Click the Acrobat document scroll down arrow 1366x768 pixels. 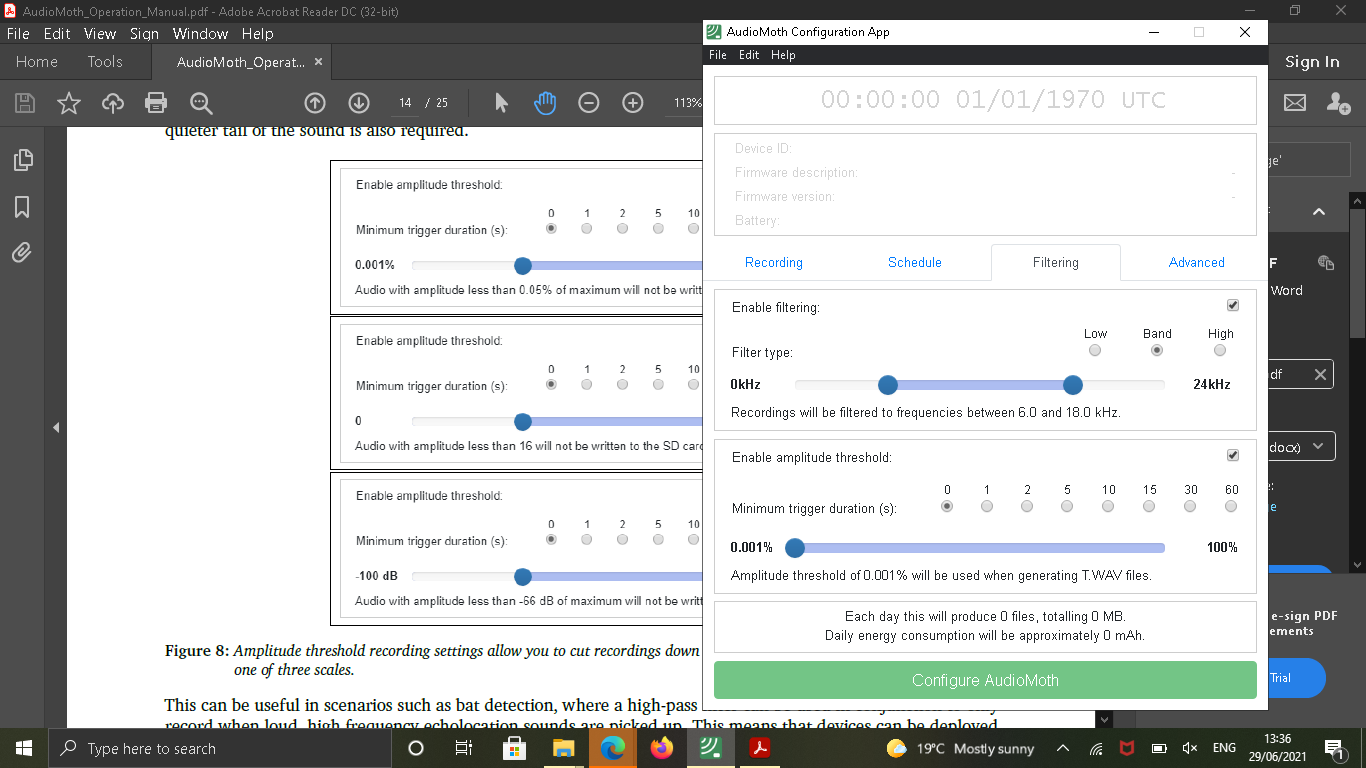point(1104,719)
